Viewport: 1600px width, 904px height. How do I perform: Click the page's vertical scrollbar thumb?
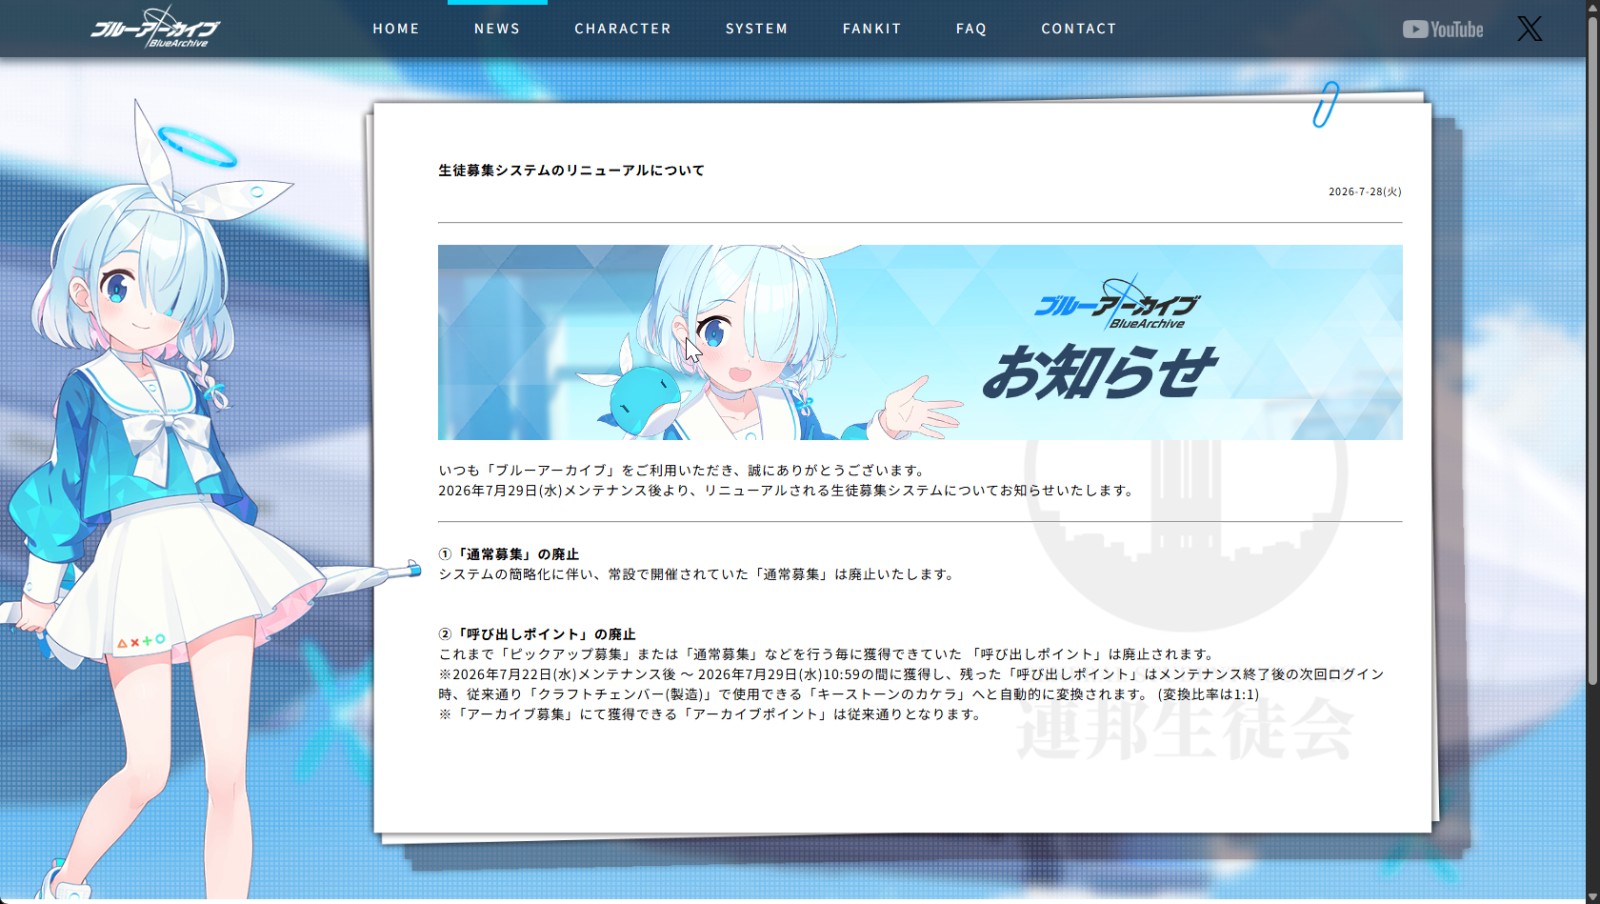tap(1592, 350)
